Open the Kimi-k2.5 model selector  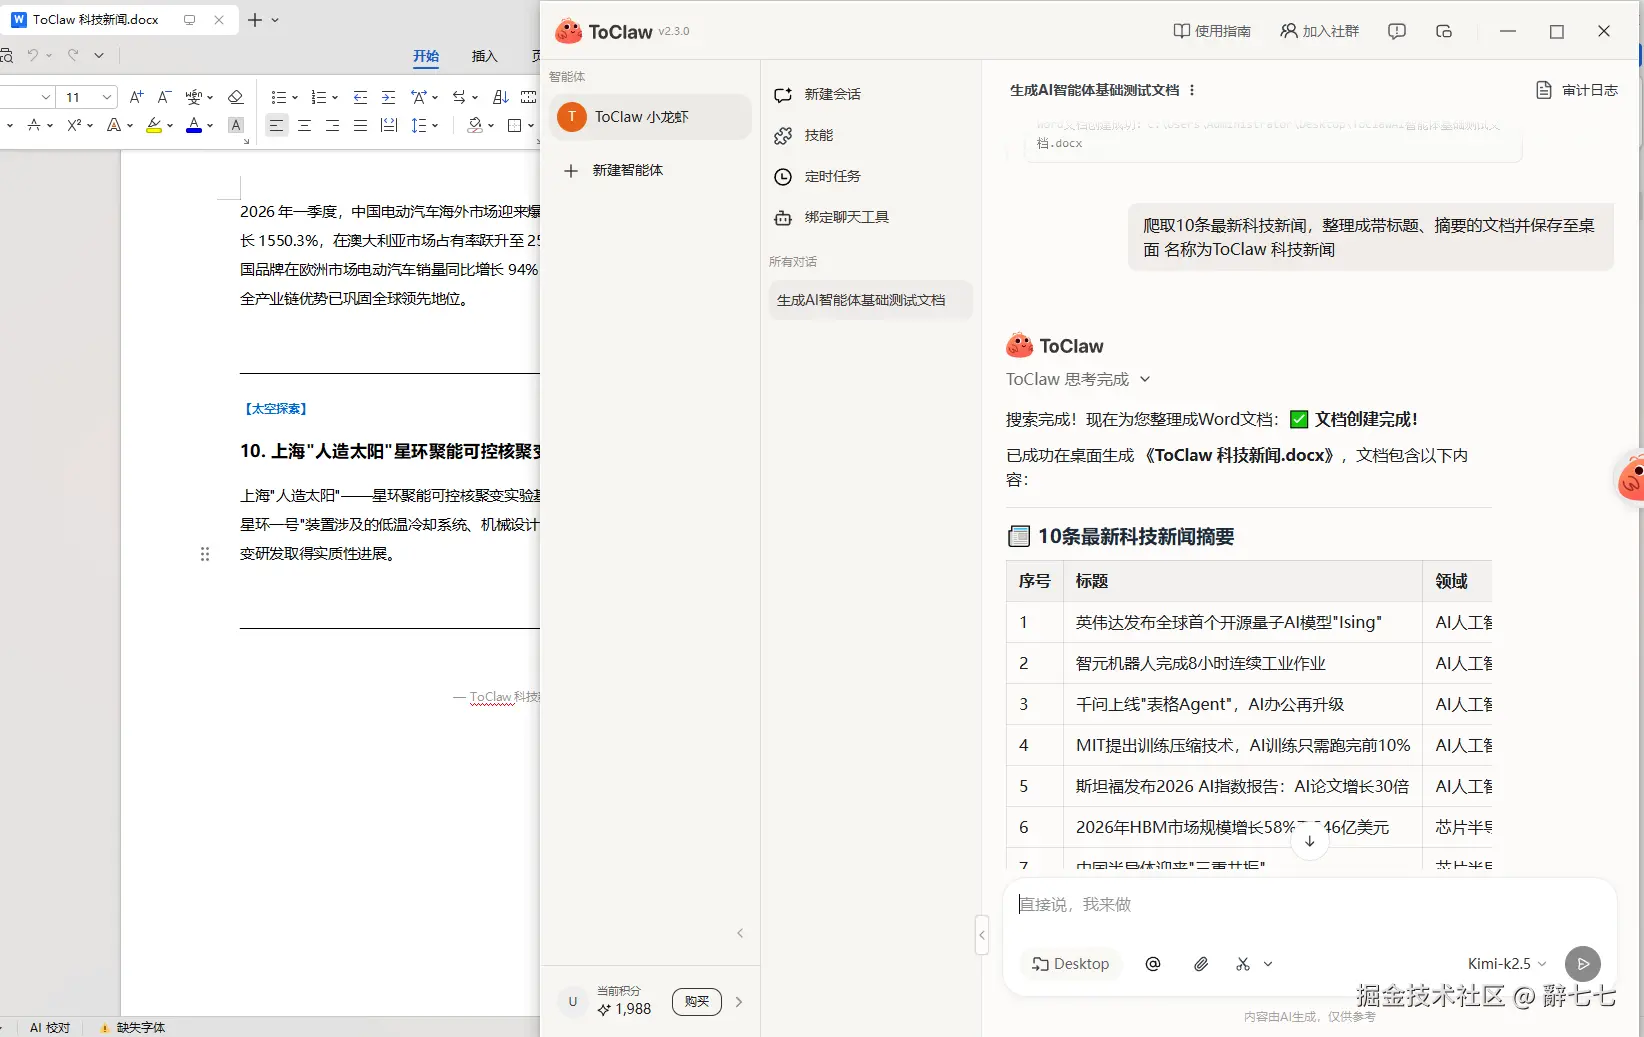click(x=1507, y=964)
